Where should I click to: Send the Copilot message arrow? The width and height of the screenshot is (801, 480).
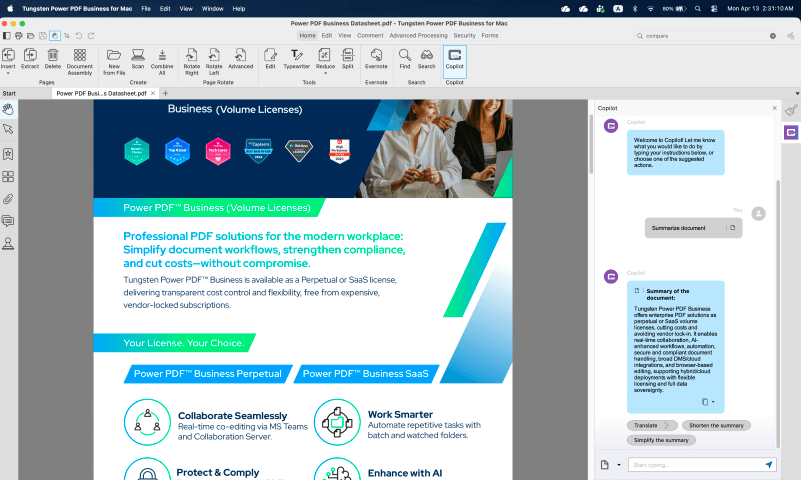pyautogui.click(x=769, y=465)
